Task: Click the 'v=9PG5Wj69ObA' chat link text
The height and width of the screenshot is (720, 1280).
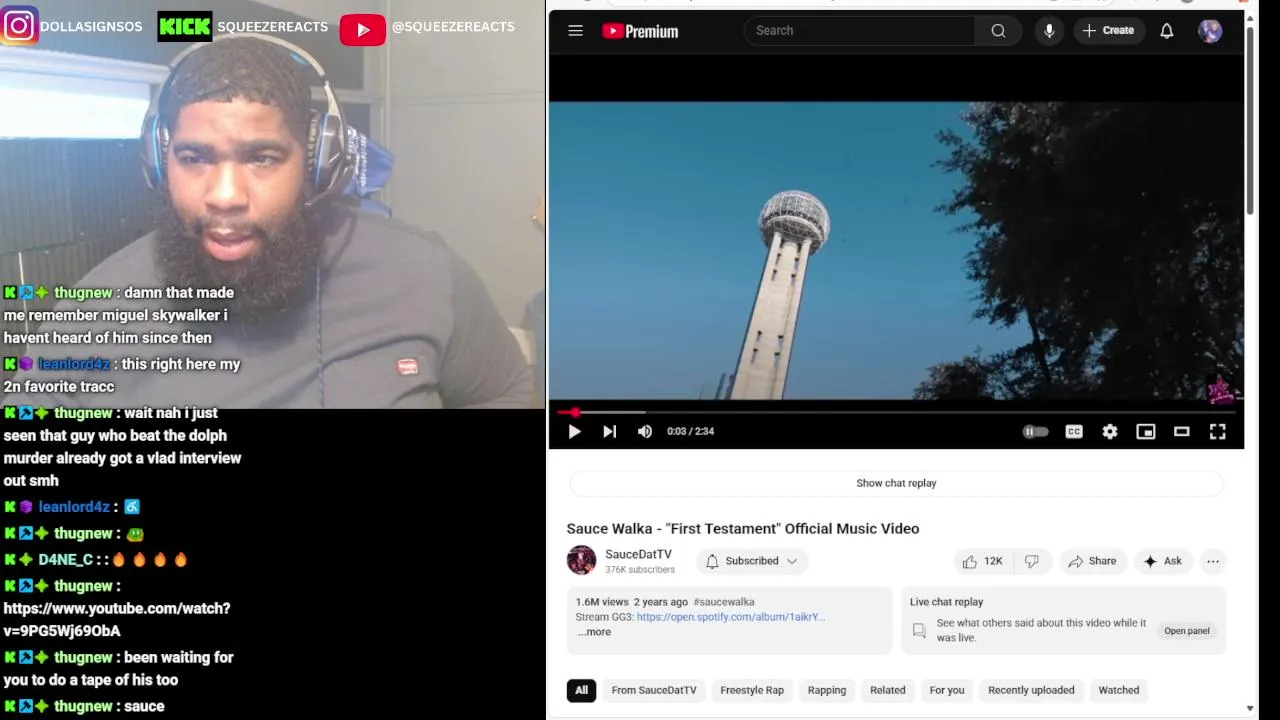Action: pyautogui.click(x=62, y=631)
